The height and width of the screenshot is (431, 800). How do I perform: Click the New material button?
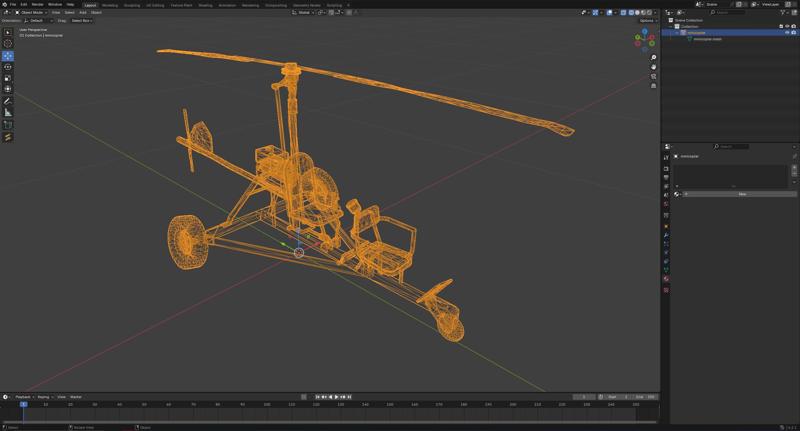click(741, 194)
